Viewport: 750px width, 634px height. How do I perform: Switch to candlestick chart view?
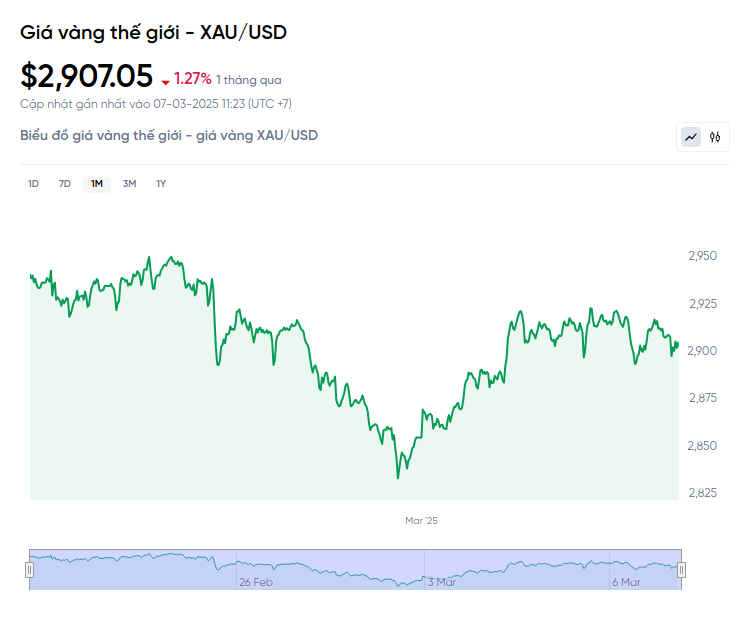coord(715,137)
